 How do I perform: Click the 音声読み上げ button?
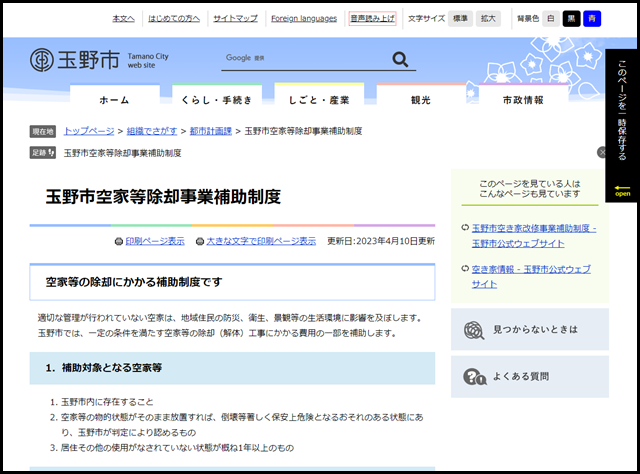click(373, 18)
